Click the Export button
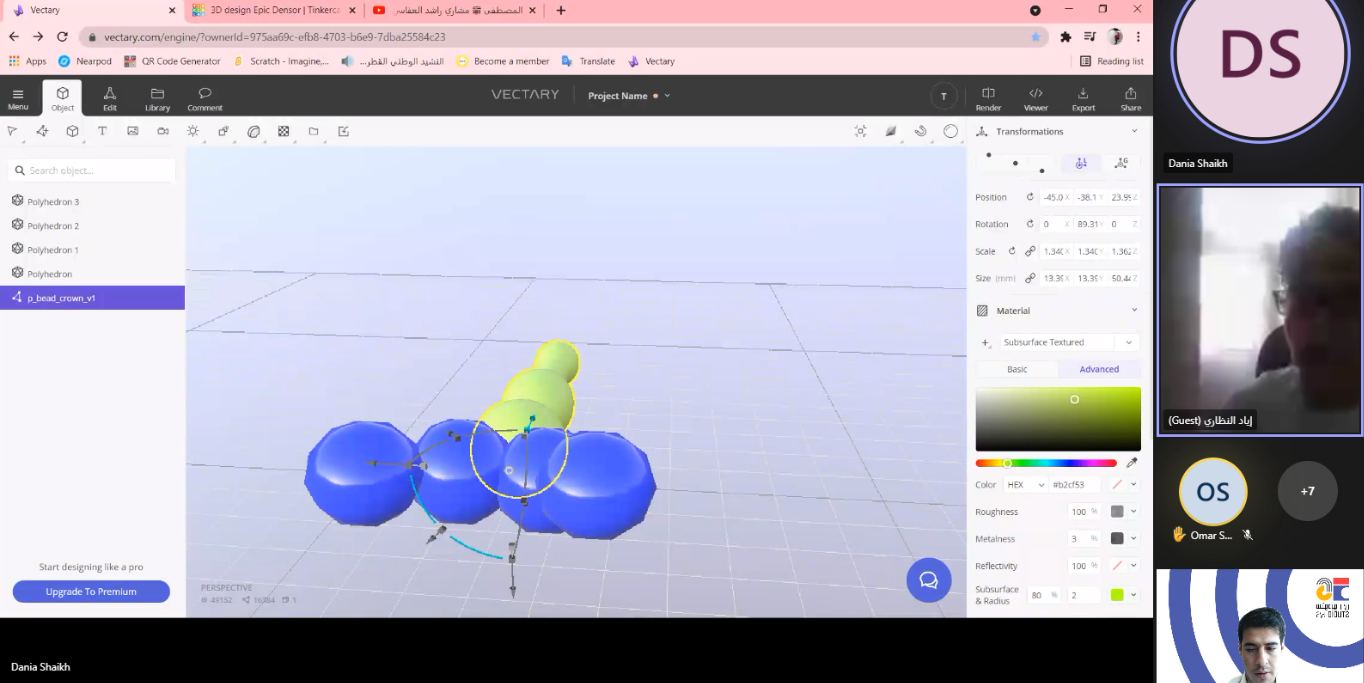The width and height of the screenshot is (1364, 683). [x=1083, y=98]
